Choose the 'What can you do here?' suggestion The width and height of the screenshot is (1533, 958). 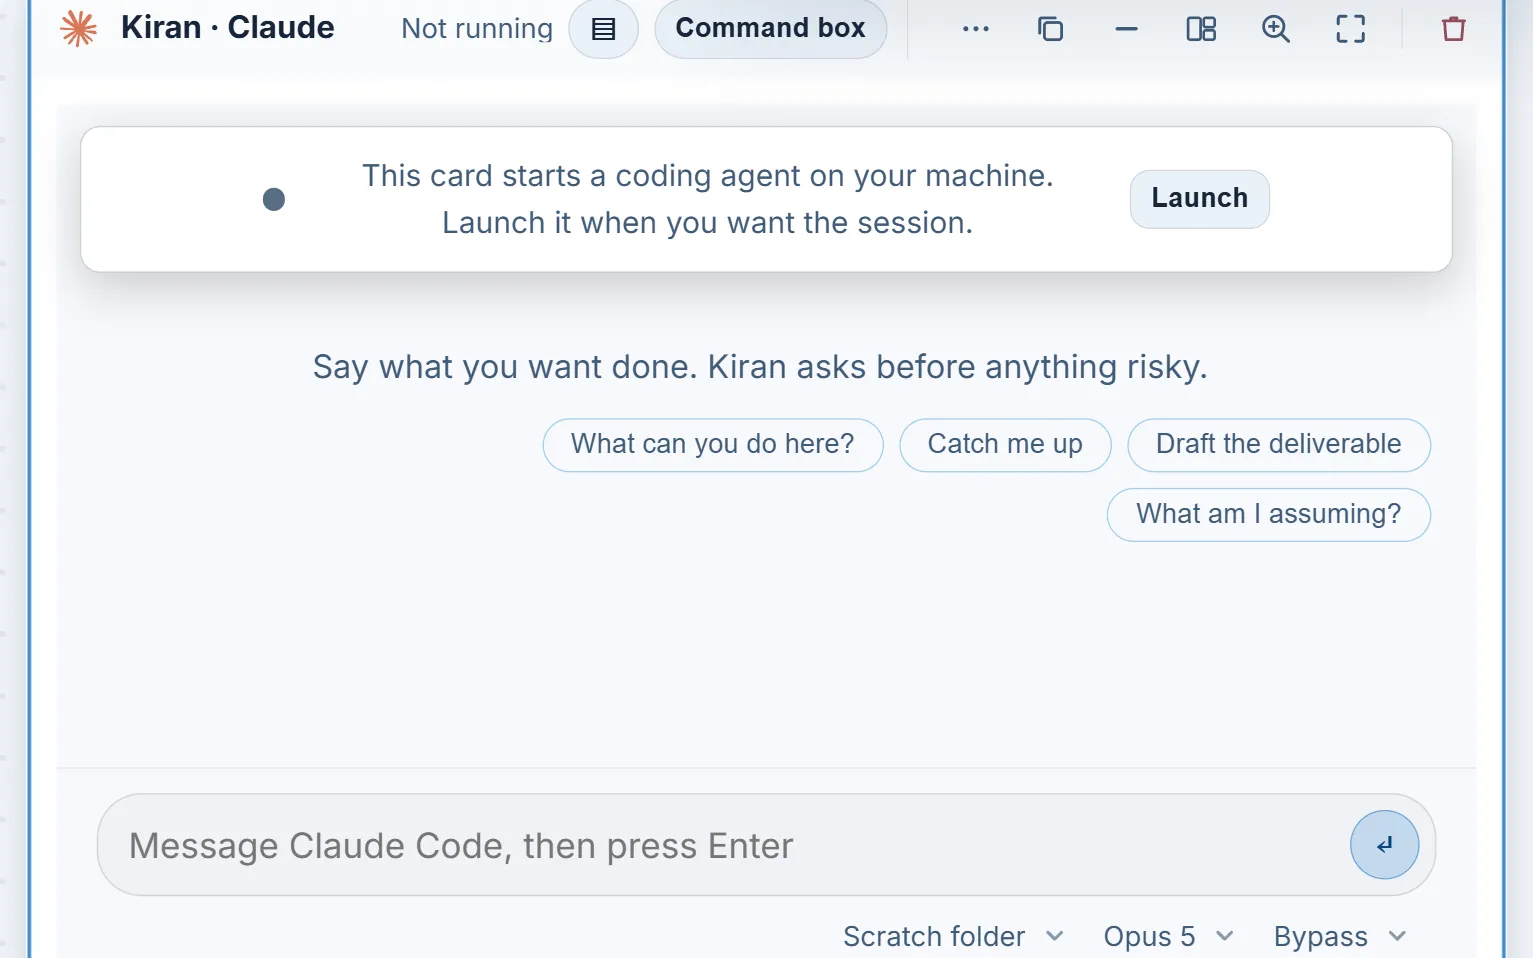pos(713,444)
